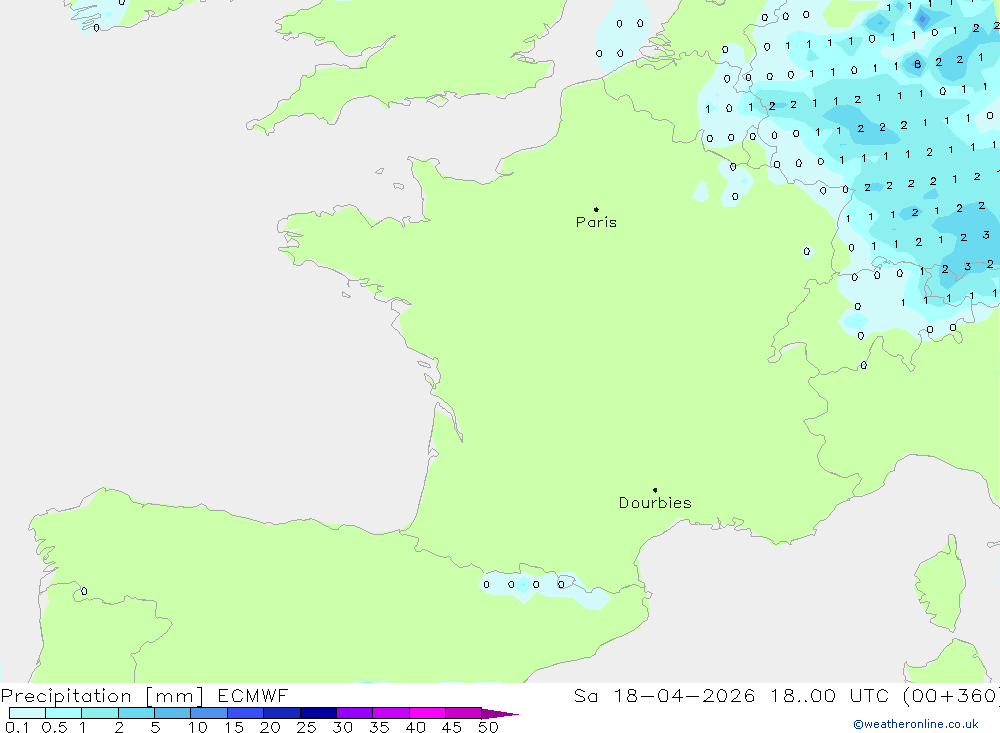Select the 2 mm legend color swatch
This screenshot has width=1000, height=733.
[136, 713]
